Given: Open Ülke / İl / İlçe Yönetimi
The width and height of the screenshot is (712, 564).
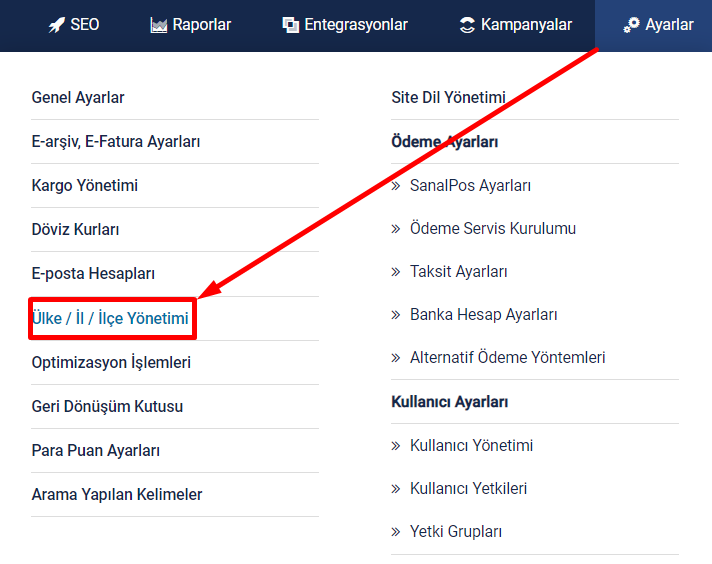Looking at the screenshot, I should (110, 318).
